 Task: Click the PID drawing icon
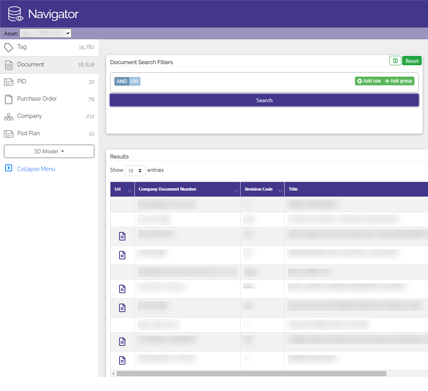[x=9, y=82]
